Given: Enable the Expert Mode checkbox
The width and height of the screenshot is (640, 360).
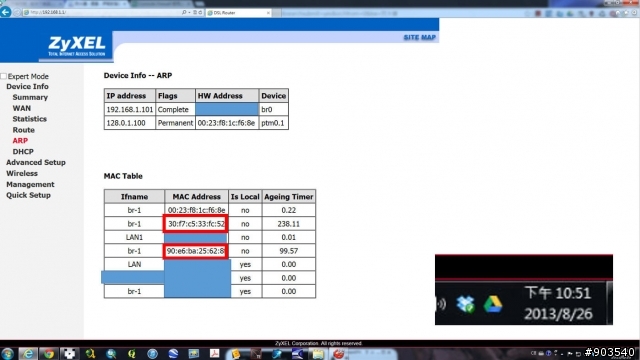Looking at the screenshot, I should click(x=4, y=76).
